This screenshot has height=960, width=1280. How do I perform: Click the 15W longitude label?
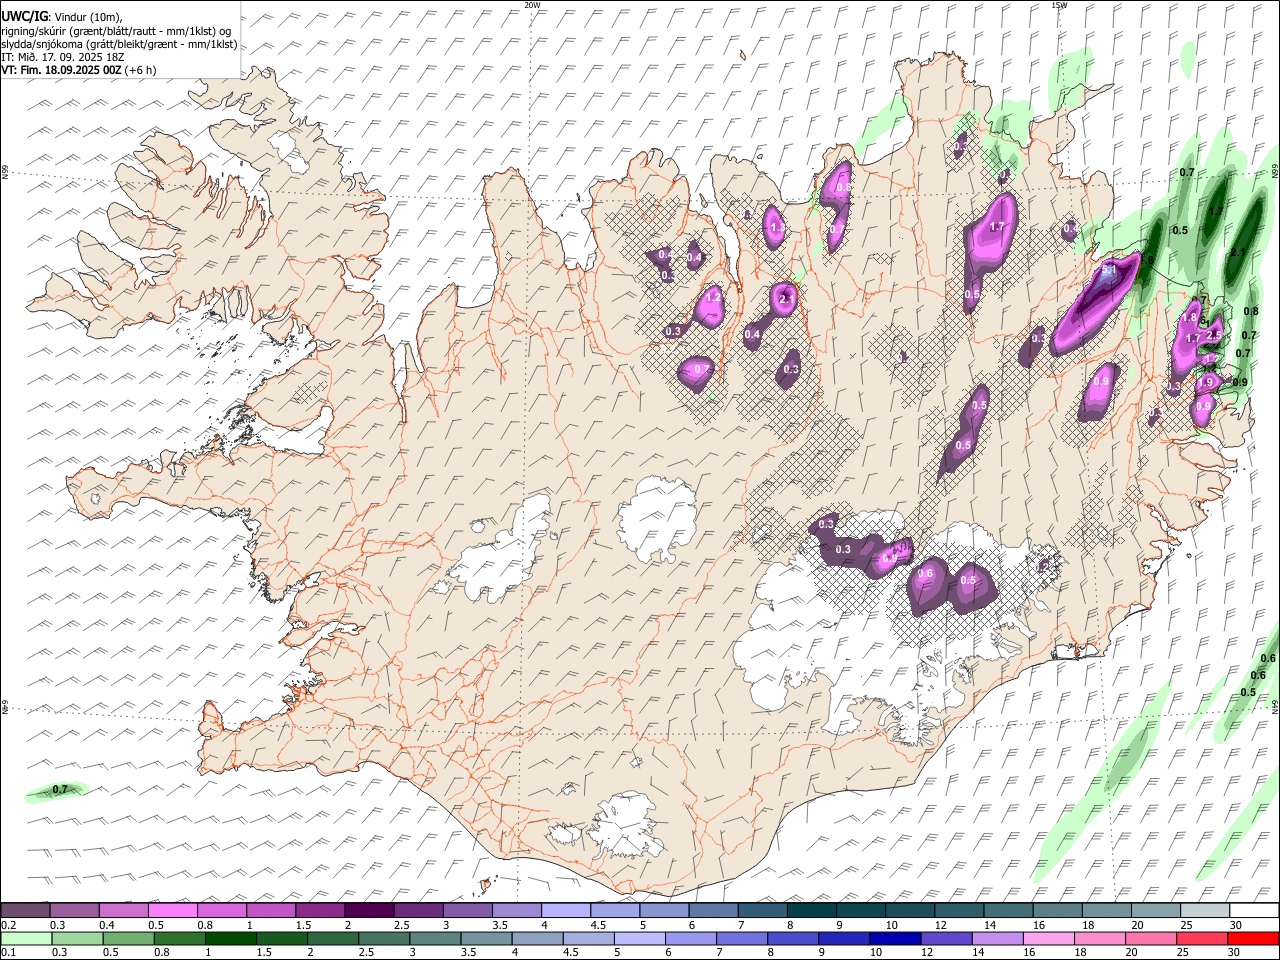coord(1059,5)
